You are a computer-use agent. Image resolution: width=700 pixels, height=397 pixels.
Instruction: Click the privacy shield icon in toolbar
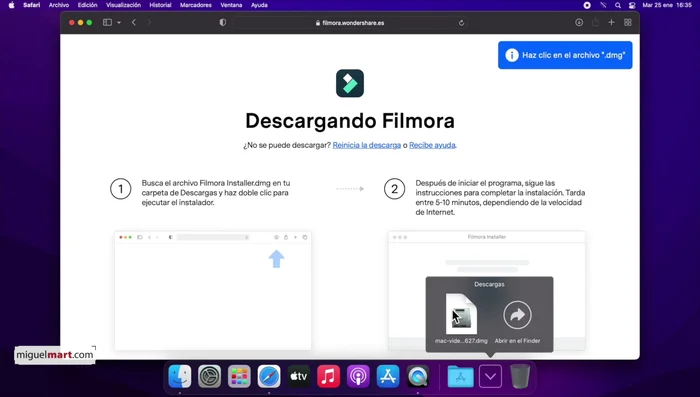(x=223, y=22)
